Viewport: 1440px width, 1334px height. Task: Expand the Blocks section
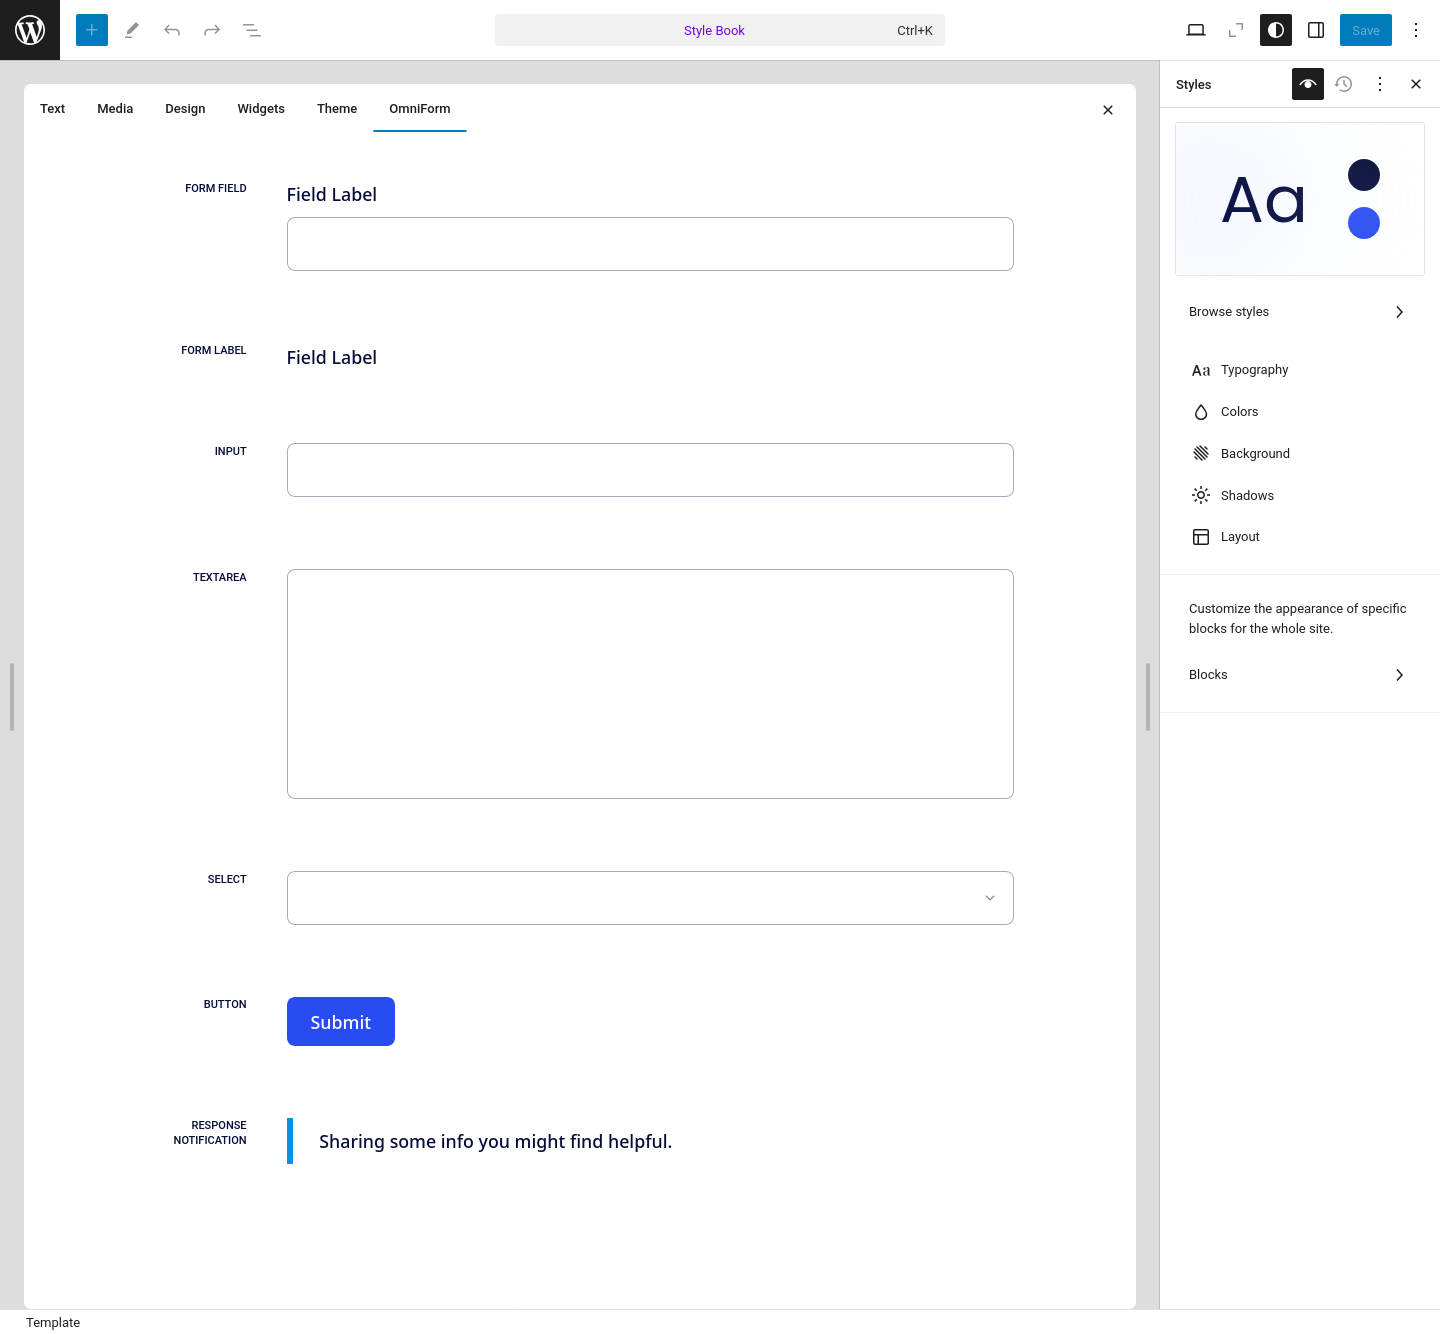1299,675
